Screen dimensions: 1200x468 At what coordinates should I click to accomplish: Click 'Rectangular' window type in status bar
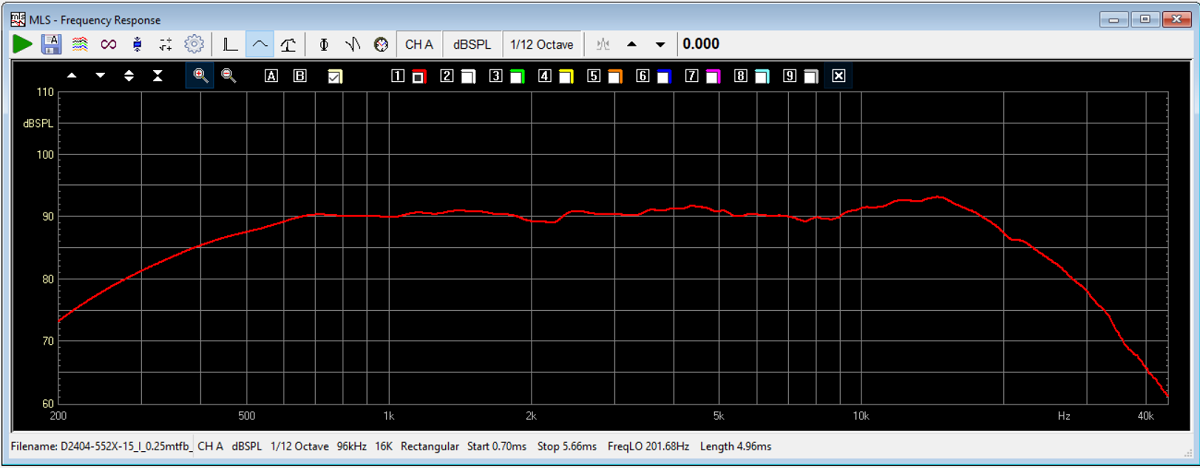coord(430,446)
